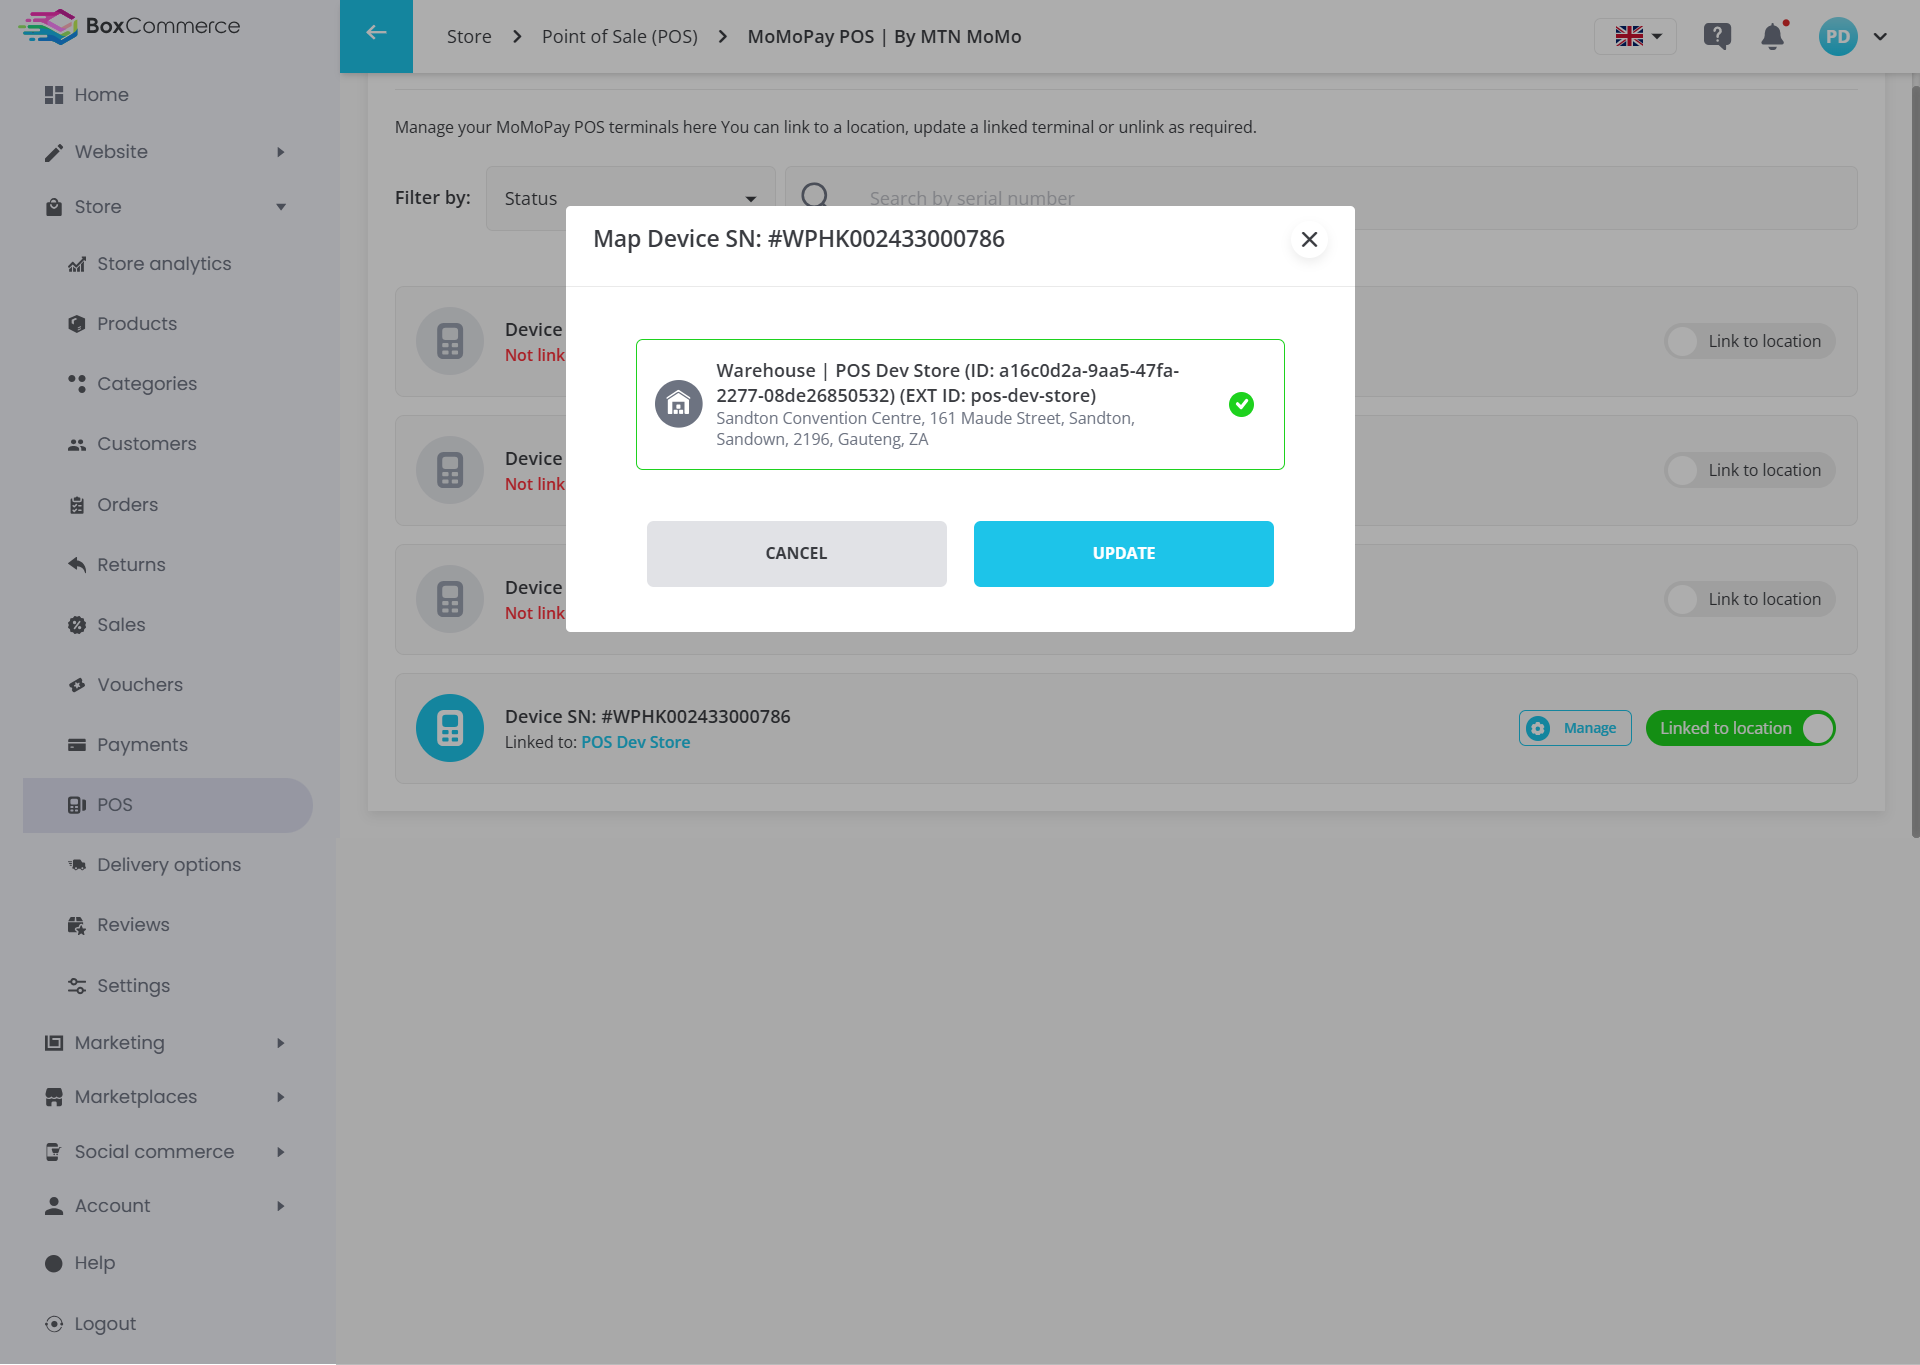Open Store analytics from the sidebar
The image size is (1920, 1365).
164,264
